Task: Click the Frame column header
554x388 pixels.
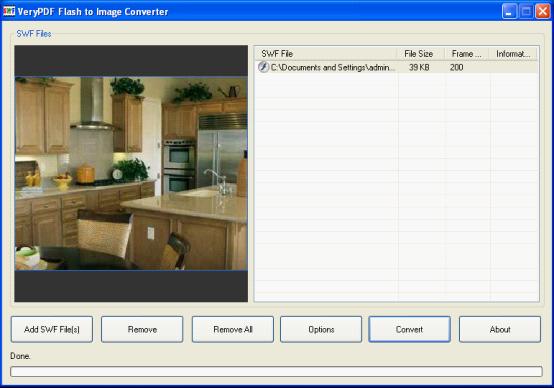Action: (467, 54)
